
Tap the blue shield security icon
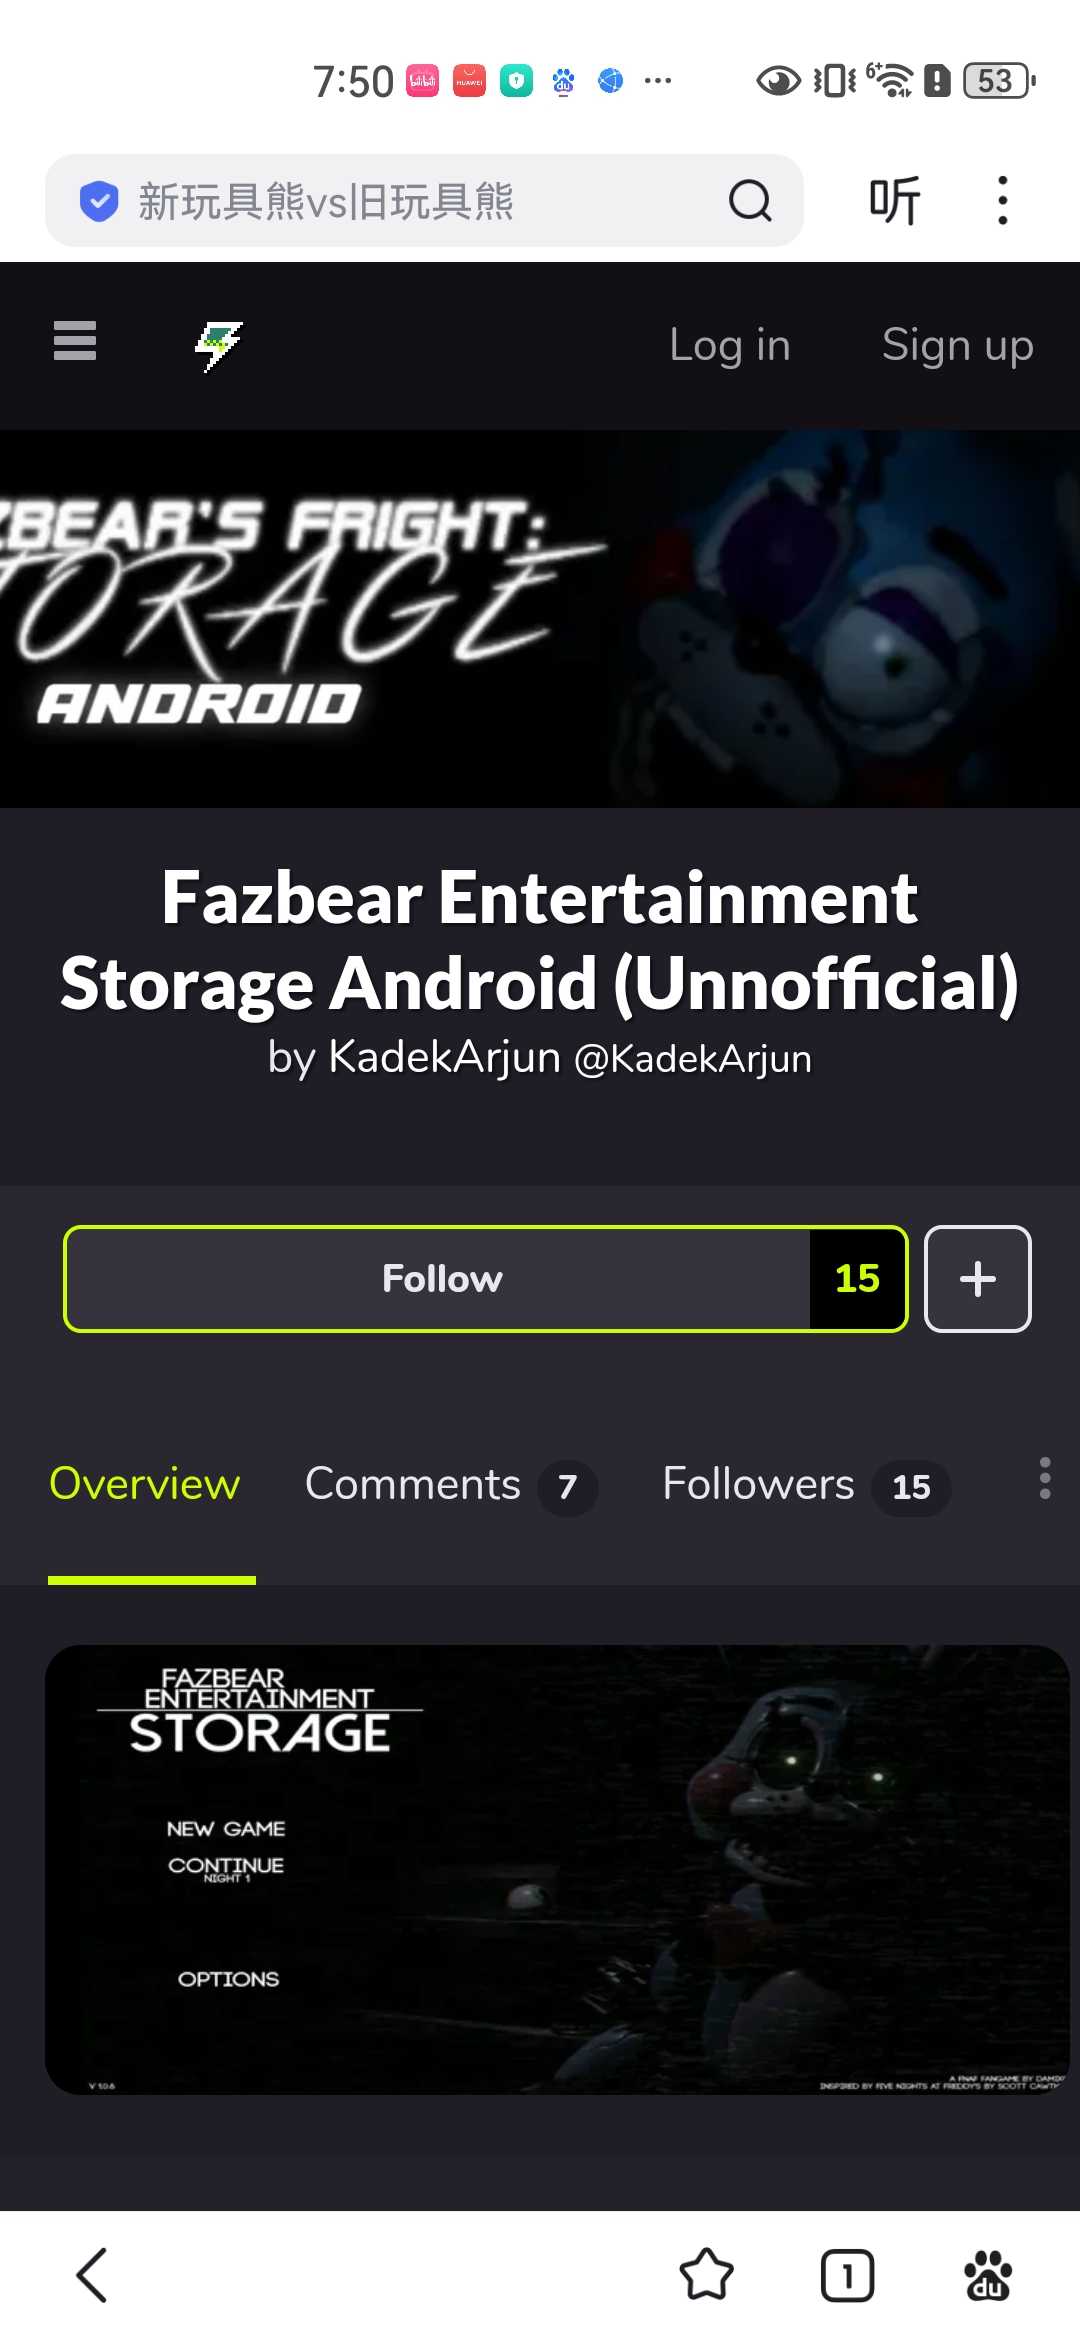[x=99, y=201]
